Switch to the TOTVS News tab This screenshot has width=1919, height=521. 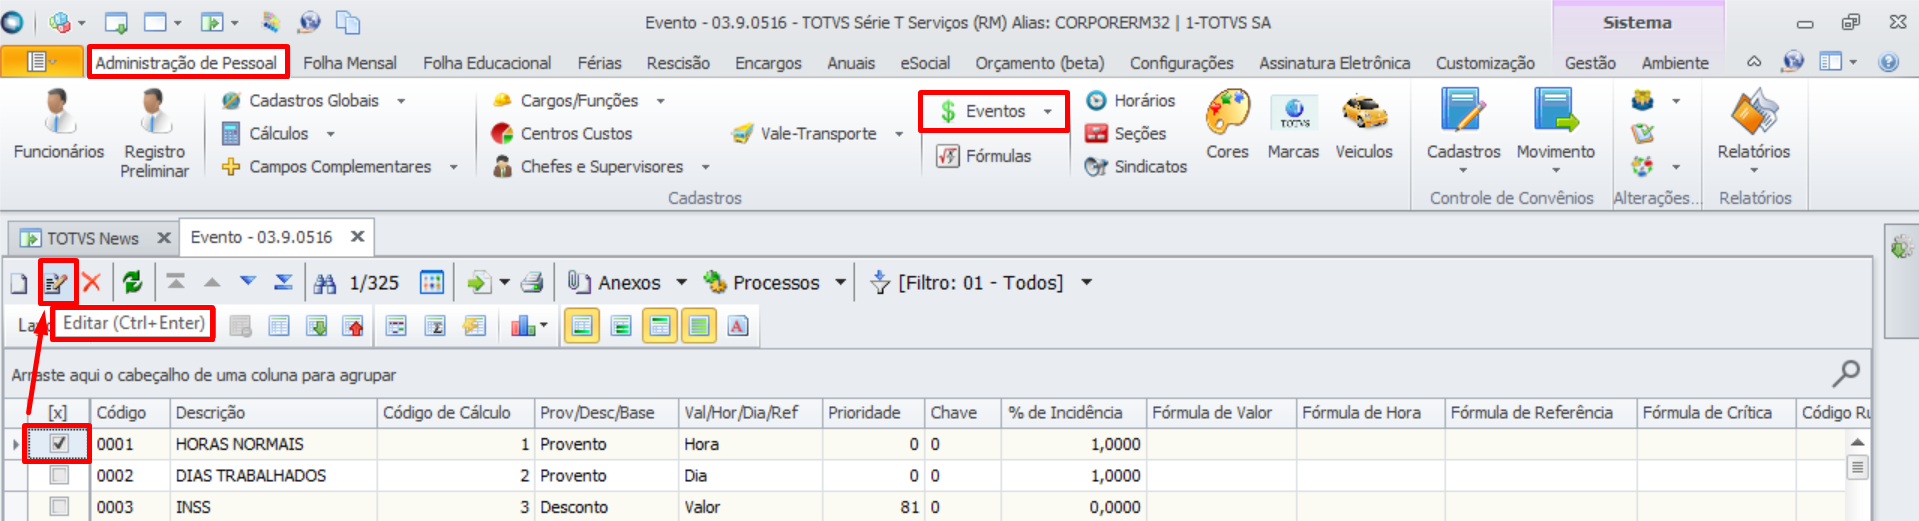[x=92, y=239]
